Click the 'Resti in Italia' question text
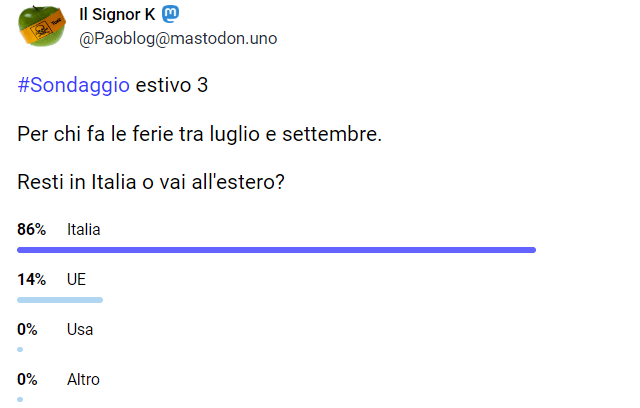This screenshot has width=640, height=408. pos(165,183)
